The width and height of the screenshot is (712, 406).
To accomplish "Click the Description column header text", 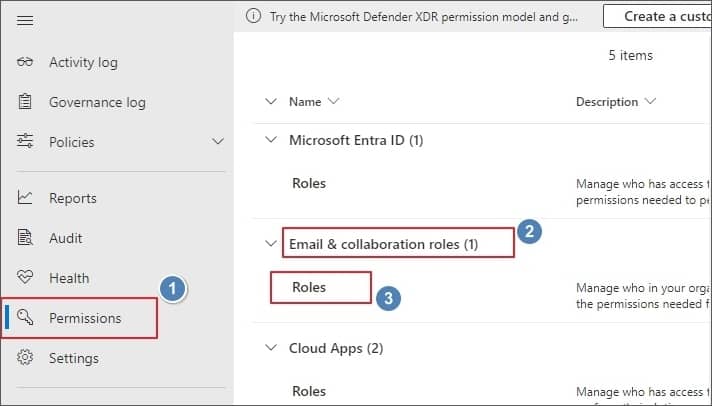I will (607, 102).
